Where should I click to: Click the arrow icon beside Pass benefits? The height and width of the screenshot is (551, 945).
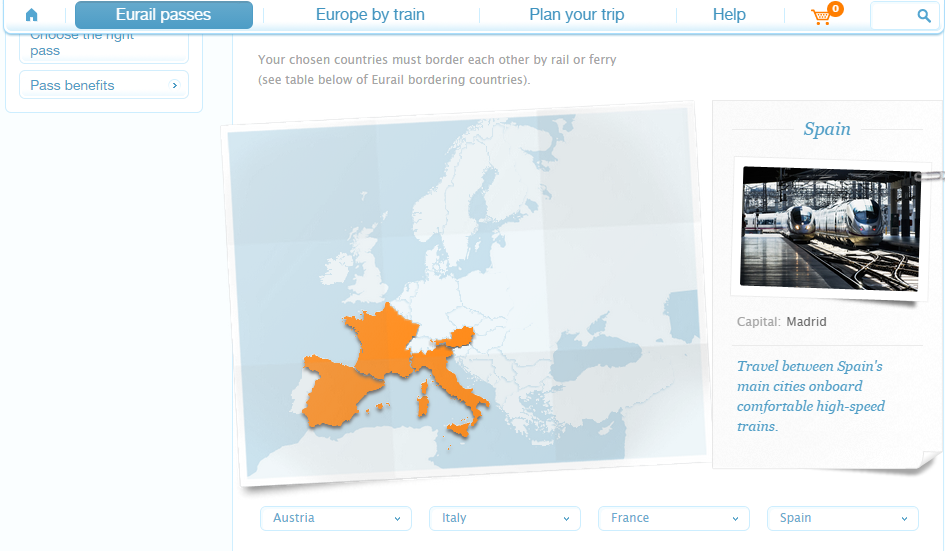point(175,86)
